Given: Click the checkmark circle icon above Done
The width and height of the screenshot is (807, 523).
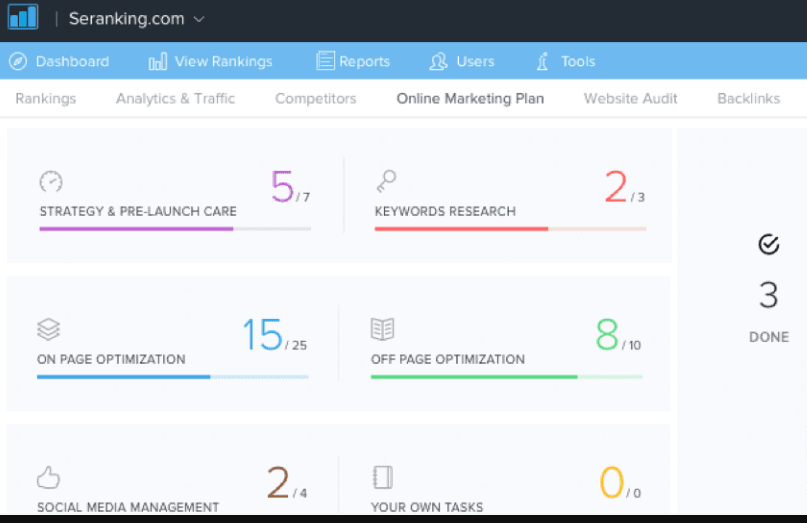Looking at the screenshot, I should [768, 244].
